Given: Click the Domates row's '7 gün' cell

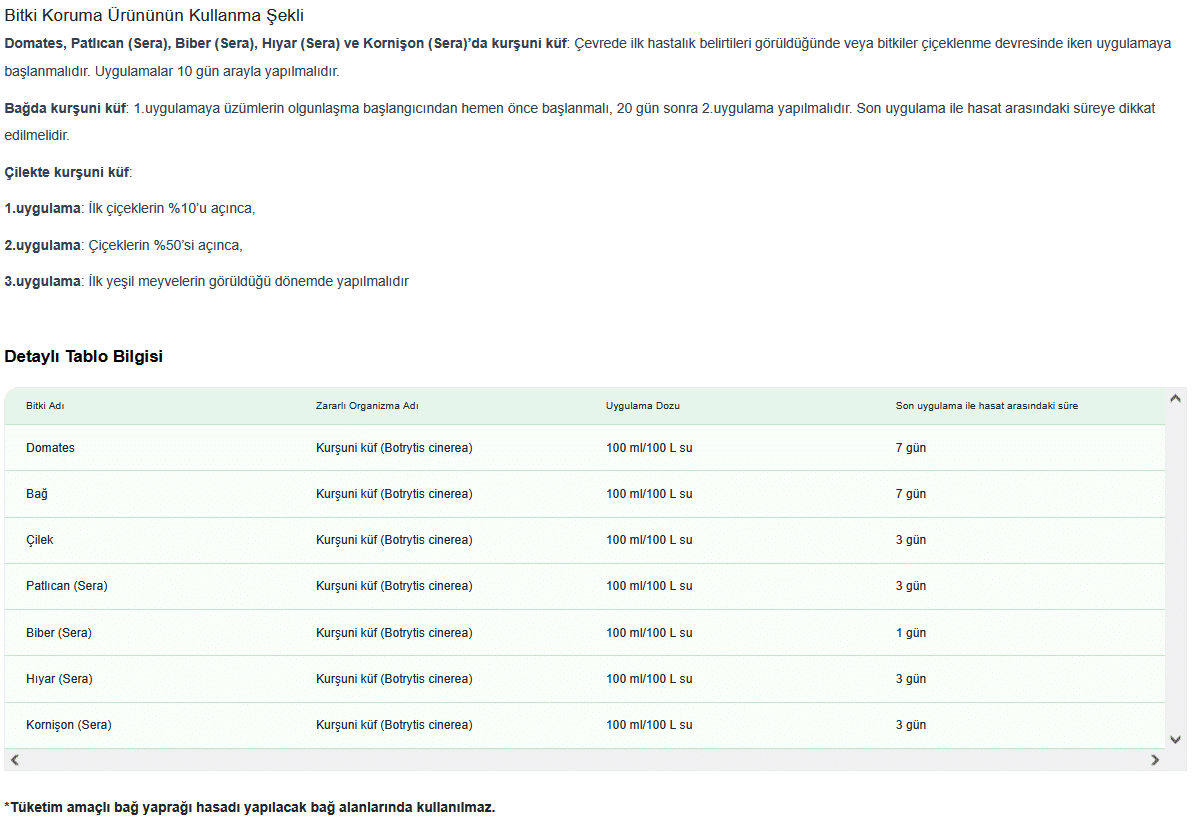Looking at the screenshot, I should pyautogui.click(x=910, y=448).
